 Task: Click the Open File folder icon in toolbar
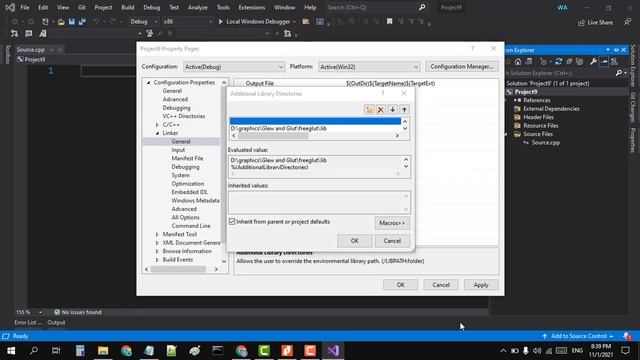61,22
